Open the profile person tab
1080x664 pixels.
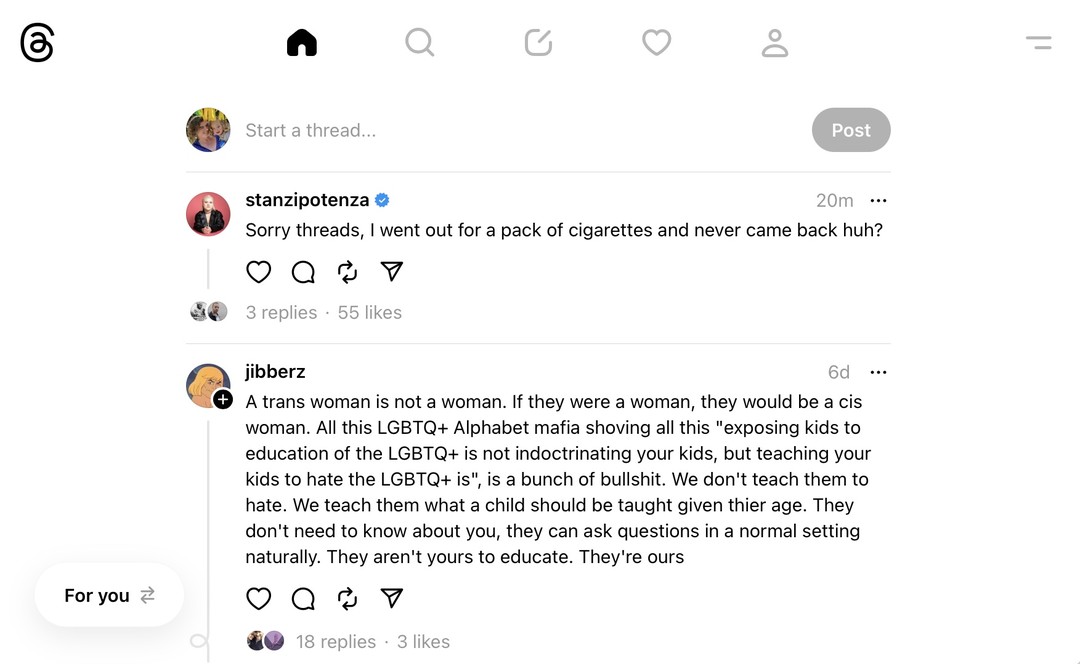775,42
